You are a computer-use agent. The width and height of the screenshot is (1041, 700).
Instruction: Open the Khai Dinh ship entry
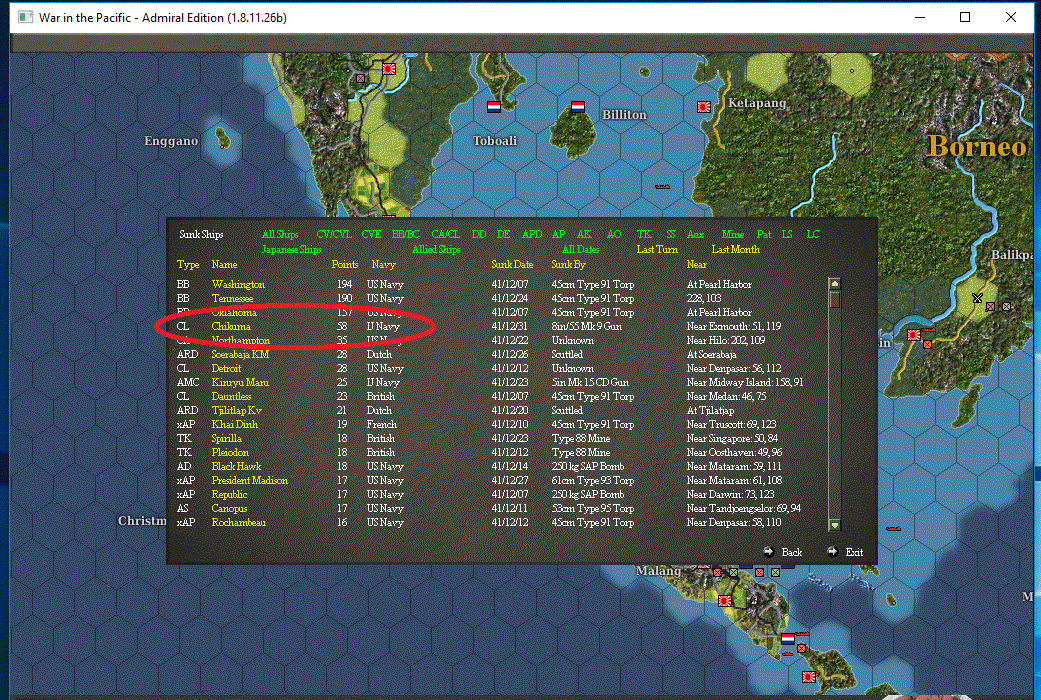pos(234,424)
